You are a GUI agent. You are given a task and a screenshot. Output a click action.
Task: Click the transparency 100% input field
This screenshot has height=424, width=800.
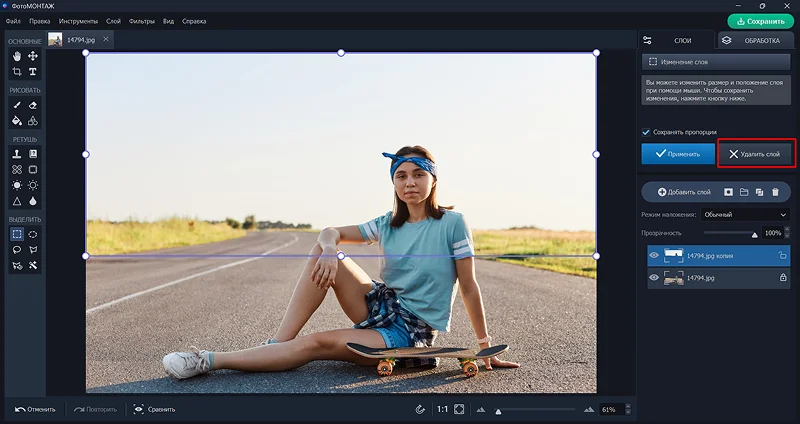pyautogui.click(x=772, y=233)
